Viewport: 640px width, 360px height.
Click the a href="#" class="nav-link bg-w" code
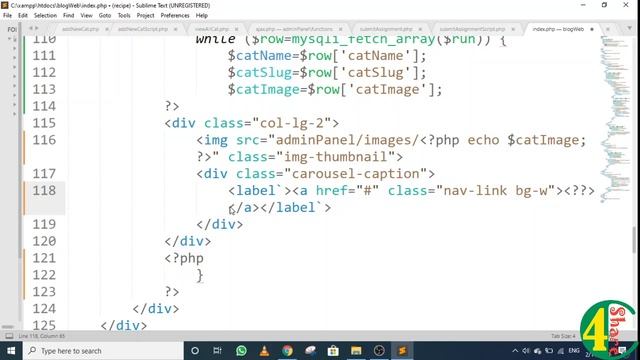point(427,191)
